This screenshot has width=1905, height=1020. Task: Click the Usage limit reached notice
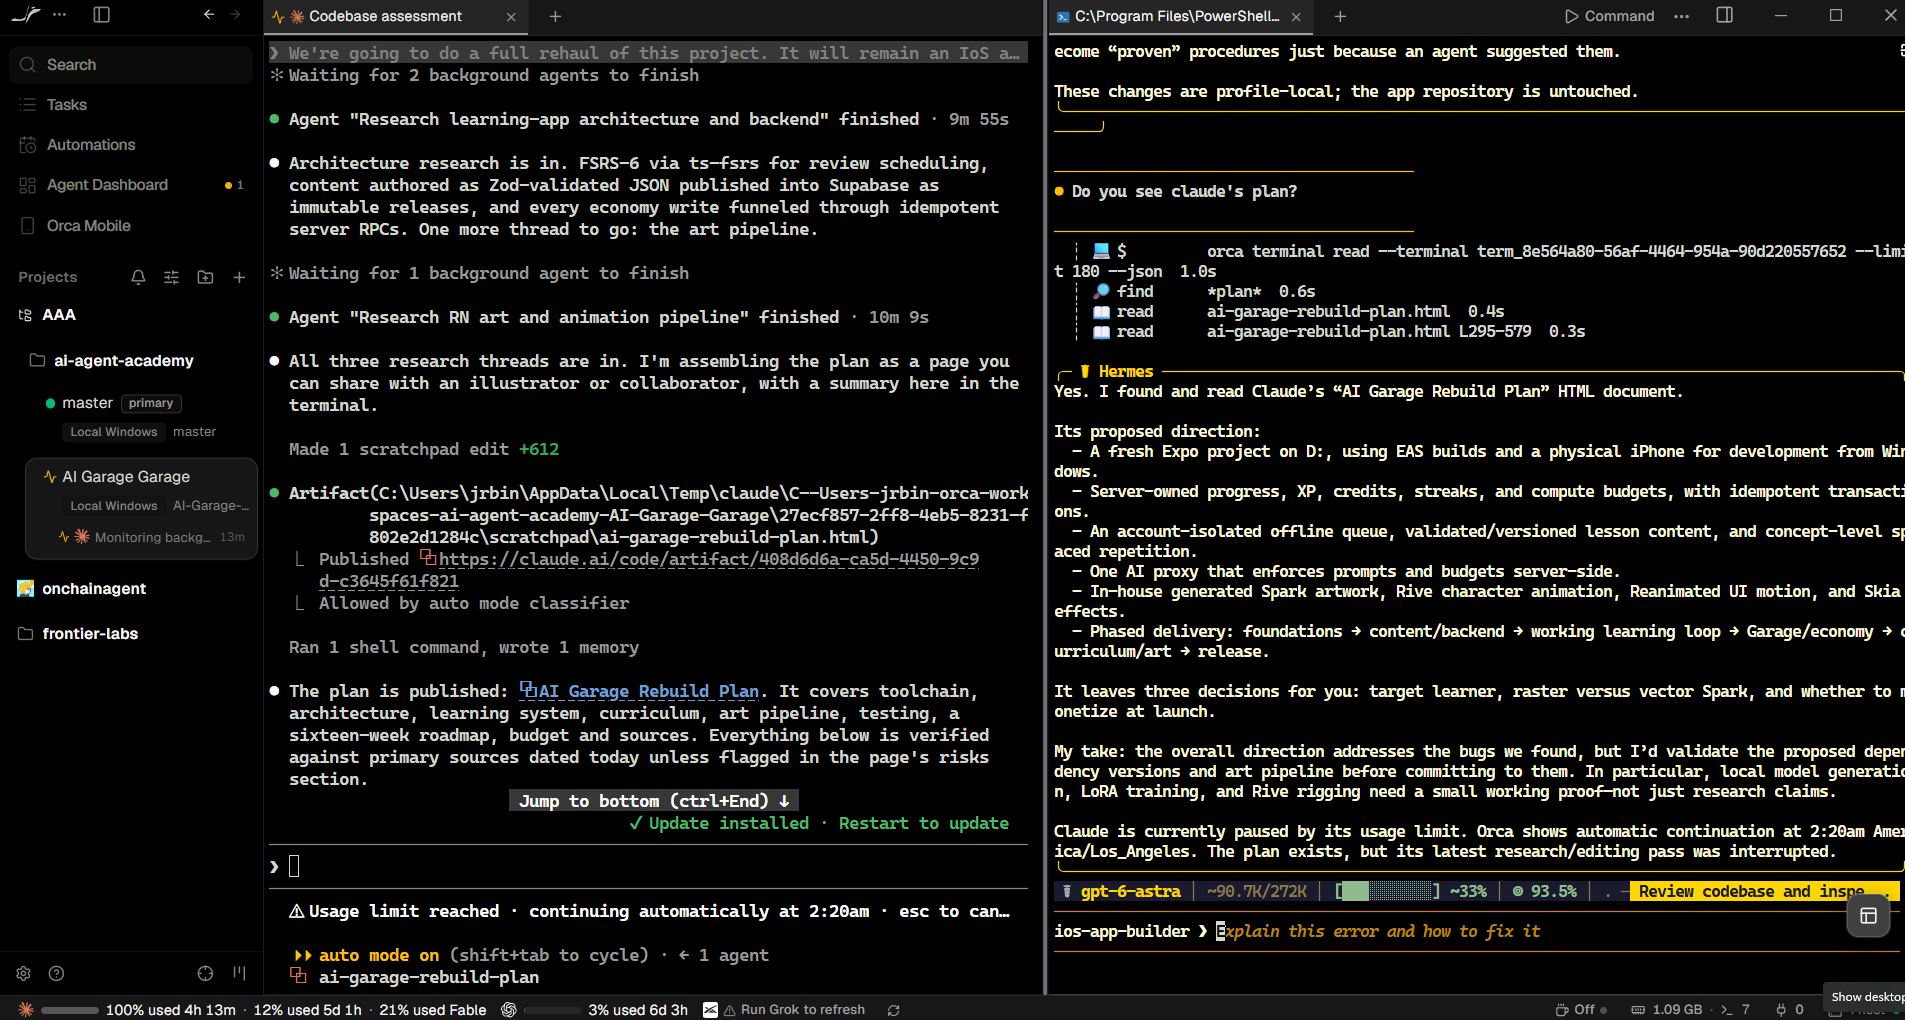[649, 911]
